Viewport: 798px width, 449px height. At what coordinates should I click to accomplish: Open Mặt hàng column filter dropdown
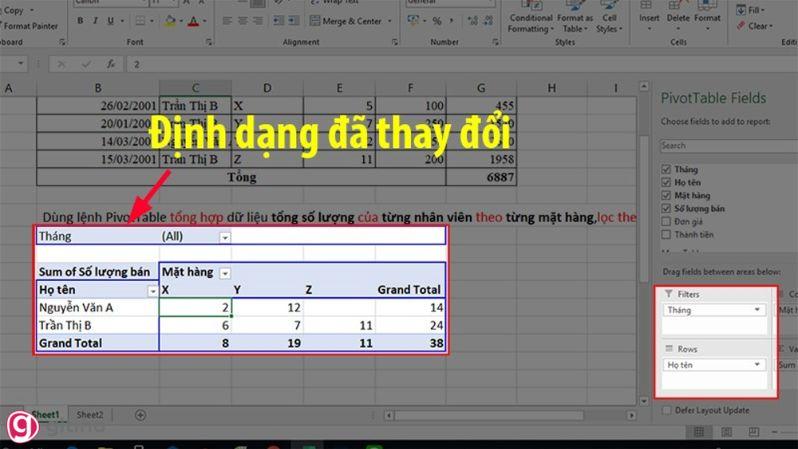(224, 273)
